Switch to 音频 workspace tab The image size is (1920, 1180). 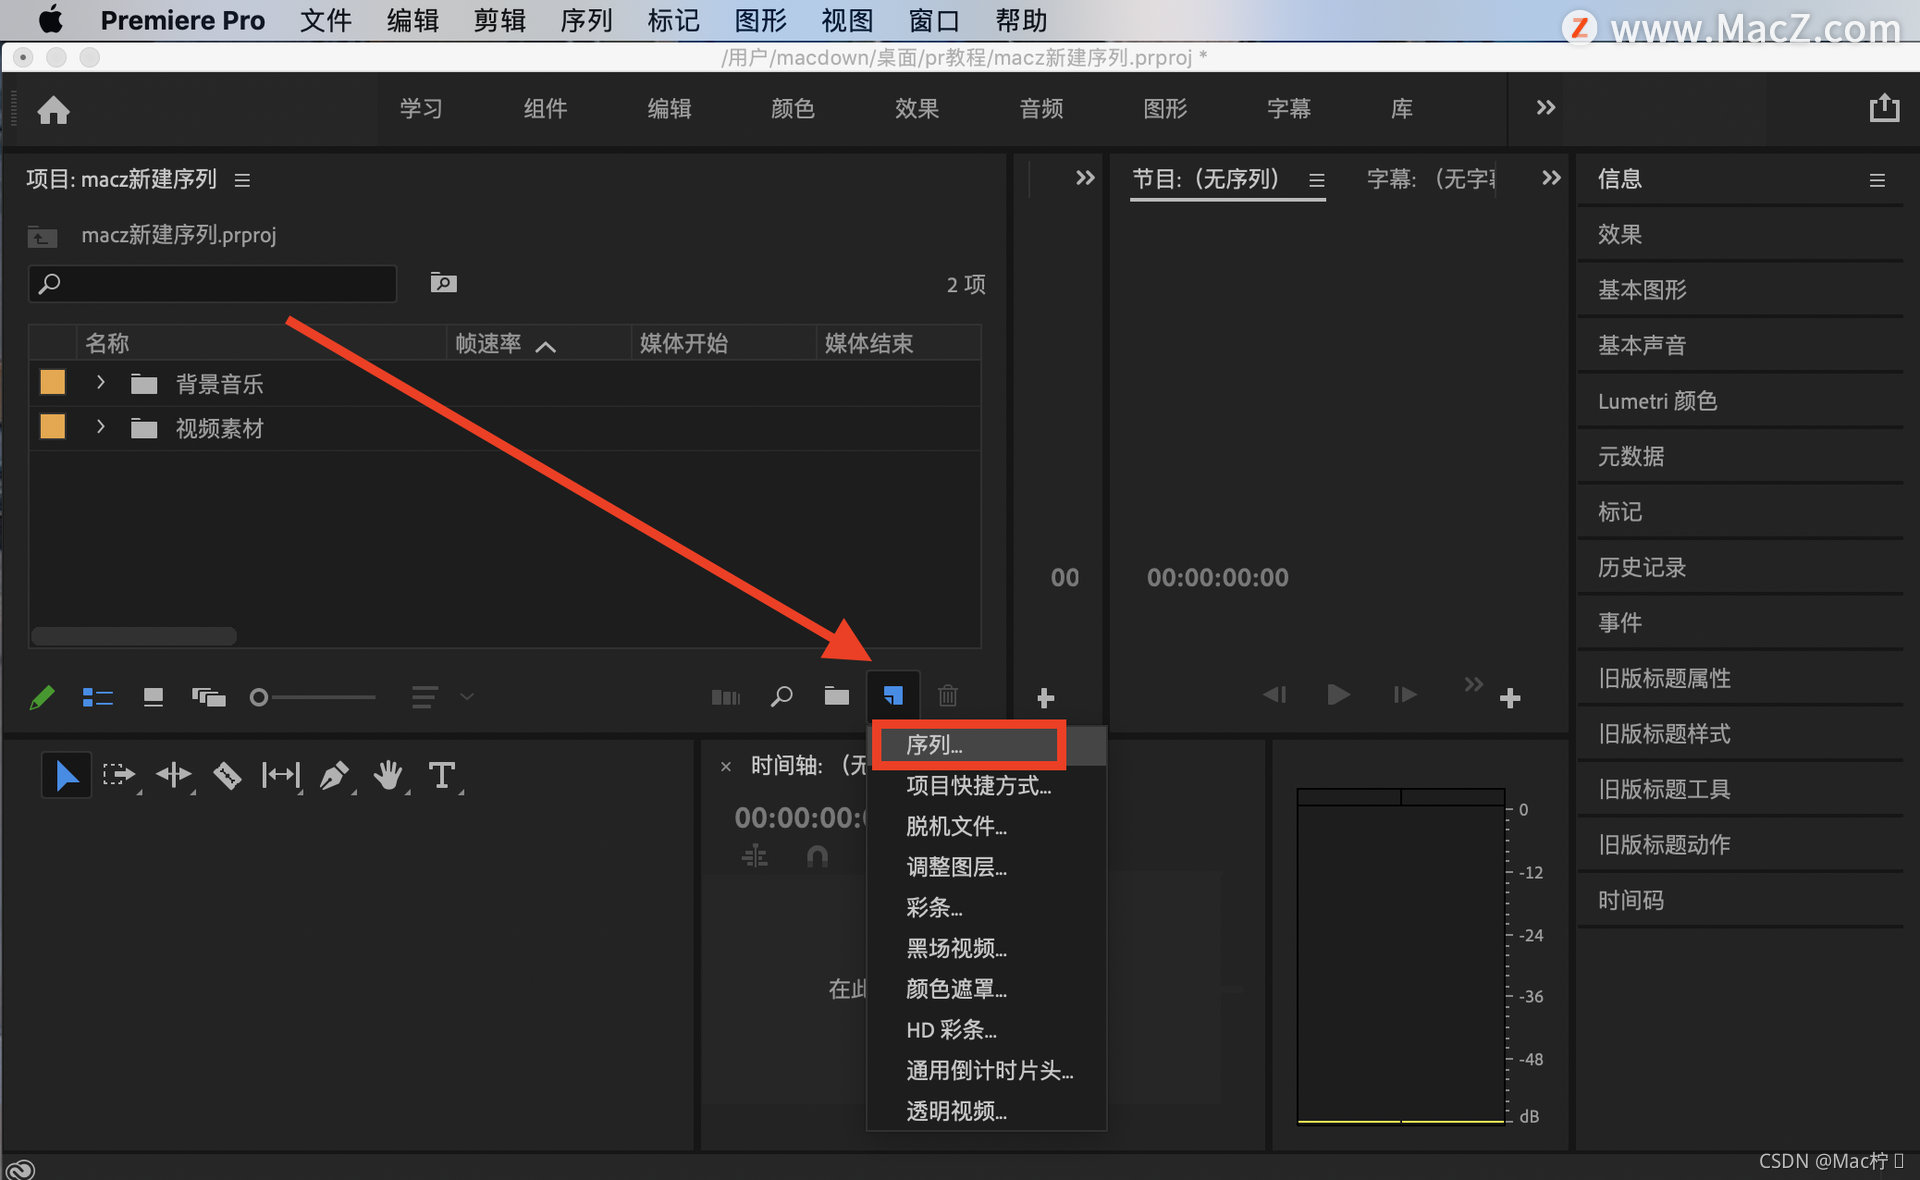[1041, 108]
